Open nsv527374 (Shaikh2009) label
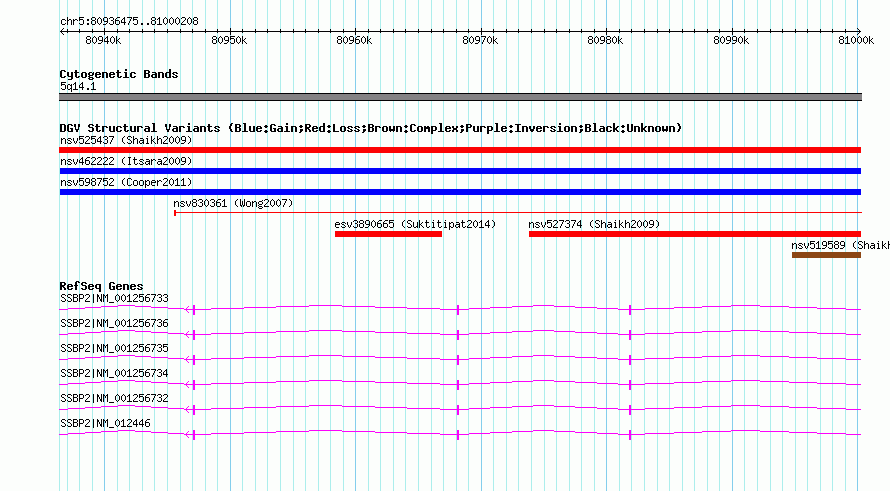Screen dimensions: 890x491 (594, 224)
